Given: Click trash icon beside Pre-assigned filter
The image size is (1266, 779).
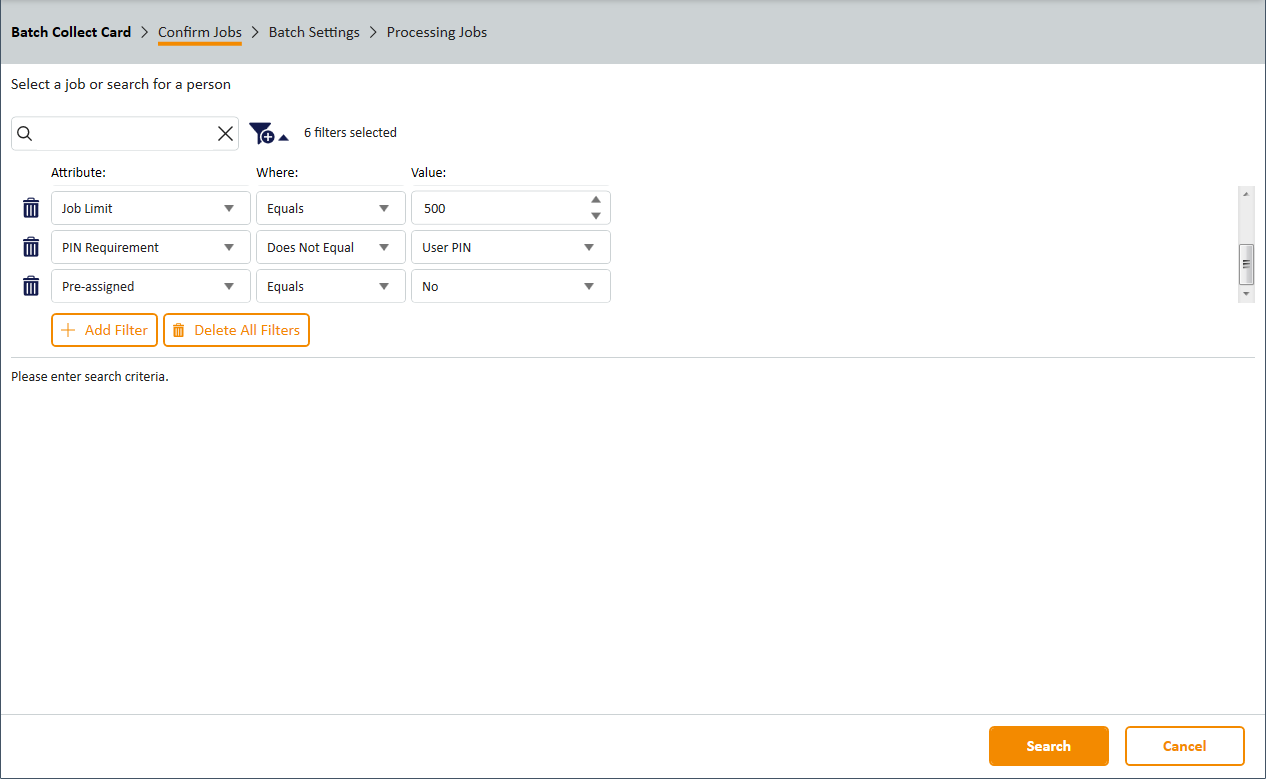Looking at the screenshot, I should tap(31, 286).
